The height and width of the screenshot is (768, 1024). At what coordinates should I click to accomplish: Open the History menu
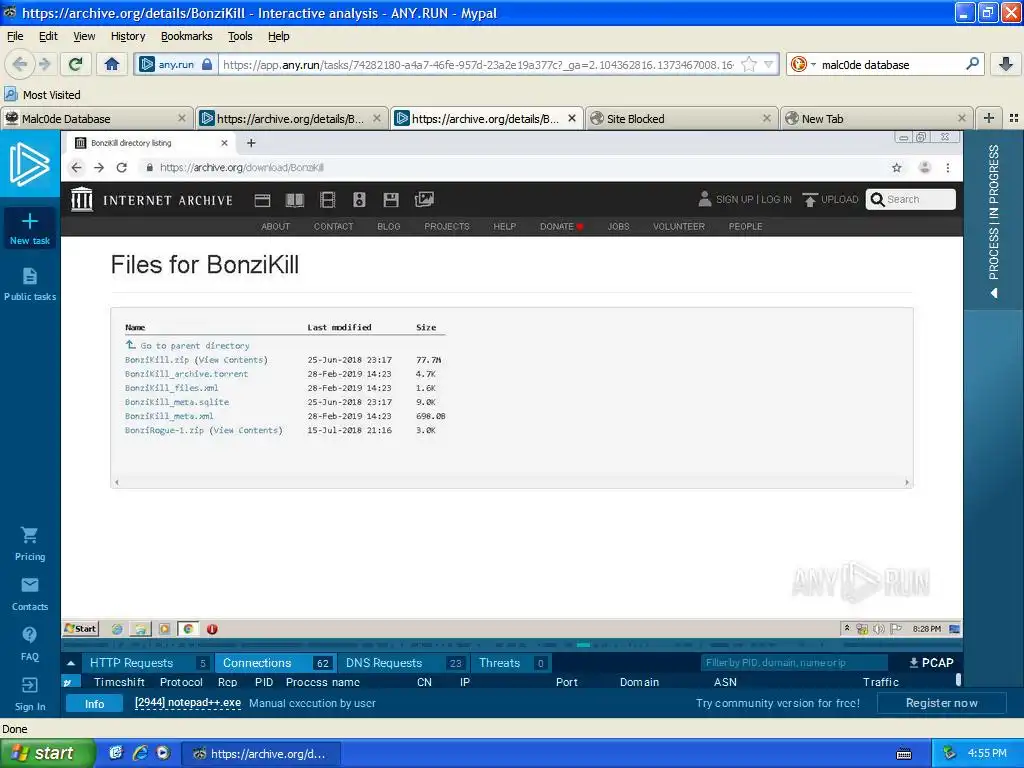(128, 36)
